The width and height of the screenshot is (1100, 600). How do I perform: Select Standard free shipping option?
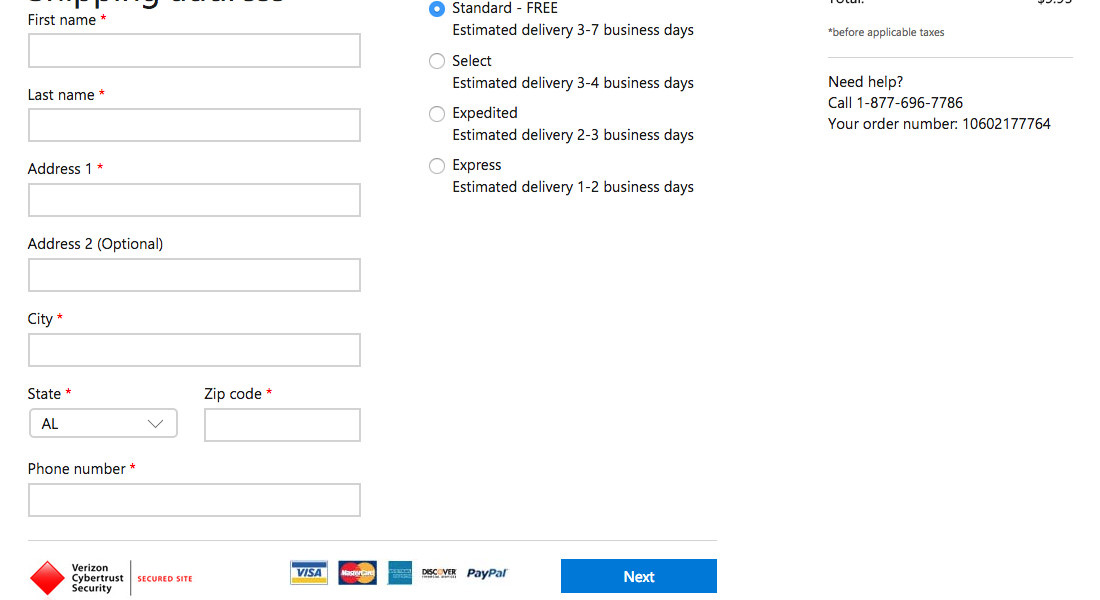pos(437,9)
